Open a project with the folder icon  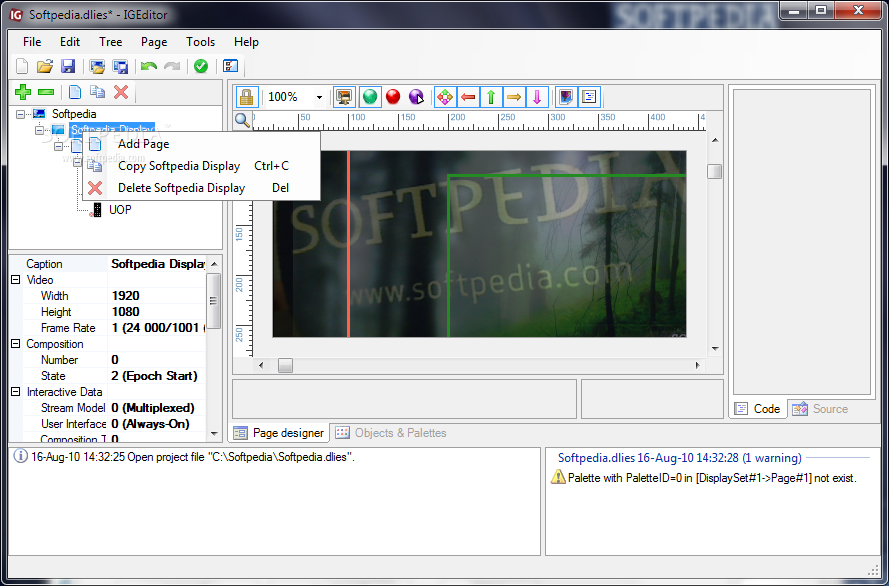45,66
